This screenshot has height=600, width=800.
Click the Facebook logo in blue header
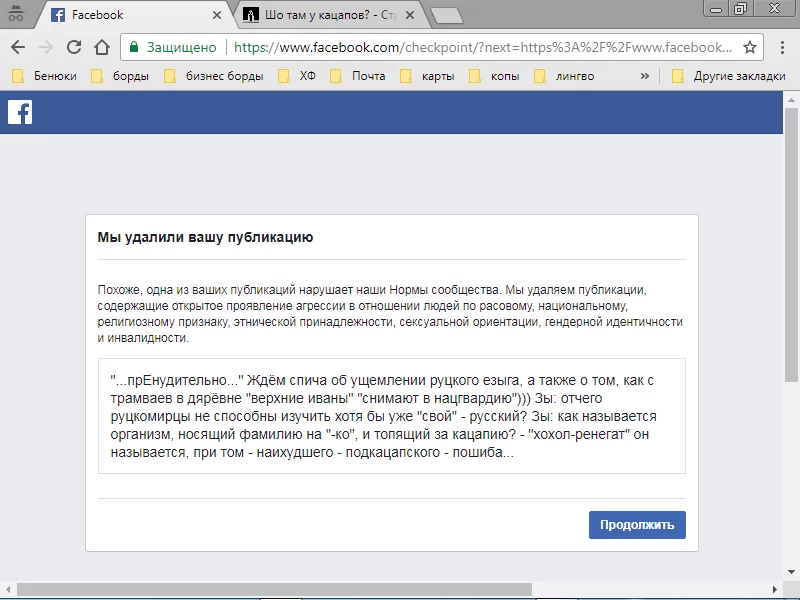(20, 112)
